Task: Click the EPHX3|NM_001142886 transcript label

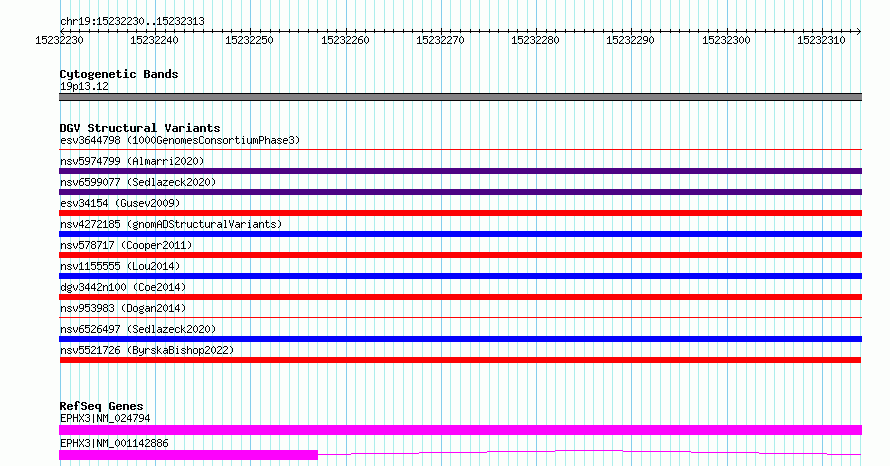Action: [x=114, y=443]
